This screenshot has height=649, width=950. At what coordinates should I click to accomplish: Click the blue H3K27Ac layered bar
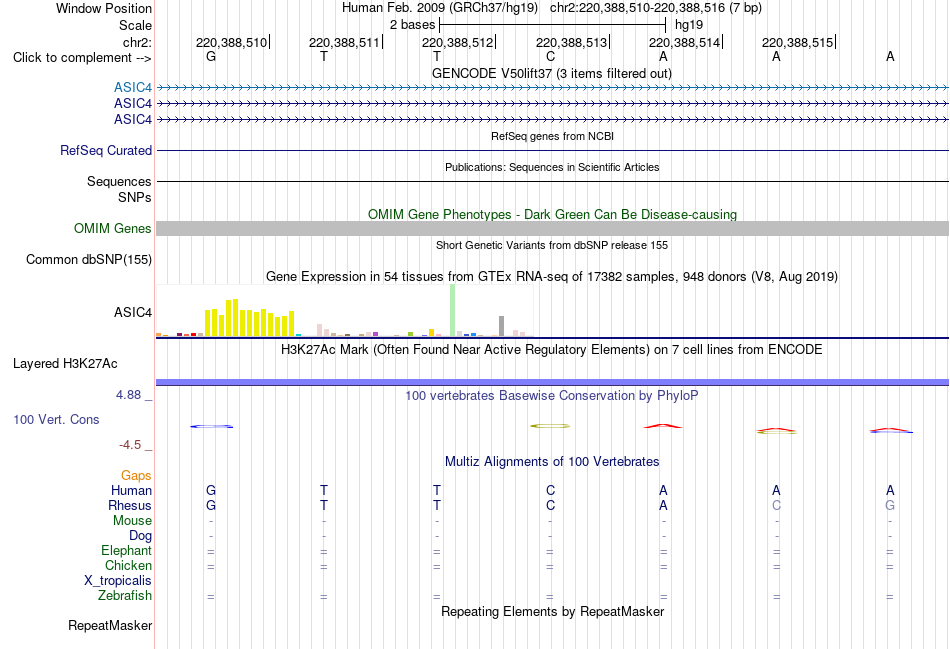(x=552, y=382)
